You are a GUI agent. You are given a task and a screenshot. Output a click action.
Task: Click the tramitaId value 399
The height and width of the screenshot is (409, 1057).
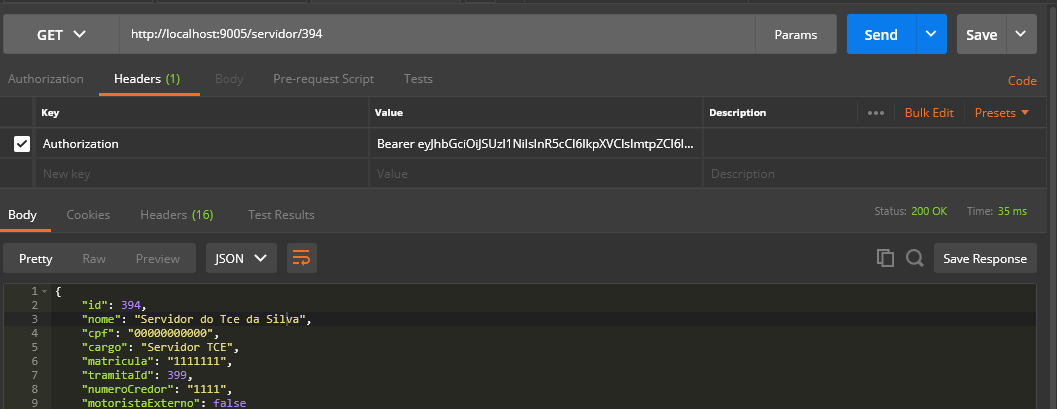coord(178,376)
